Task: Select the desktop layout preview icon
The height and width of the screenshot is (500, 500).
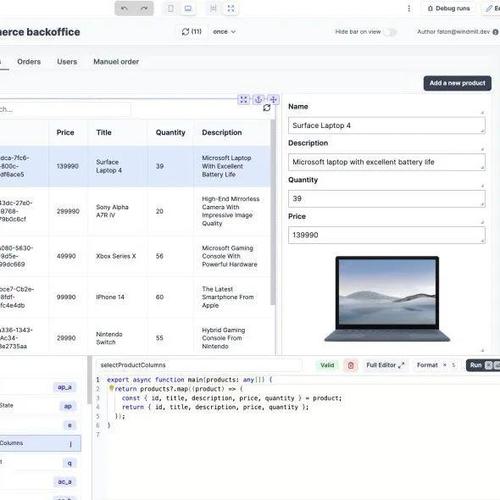Action: click(188, 9)
